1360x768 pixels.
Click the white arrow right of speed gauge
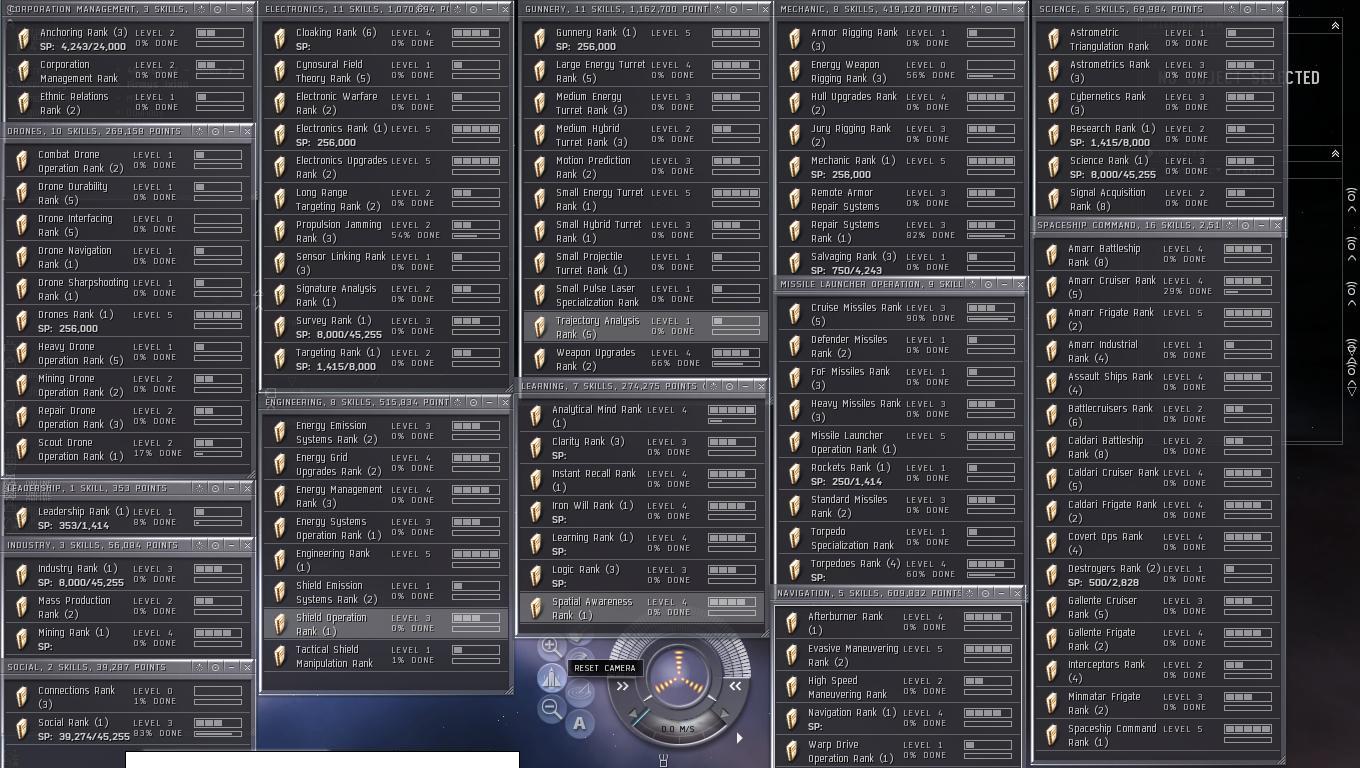coord(739,738)
